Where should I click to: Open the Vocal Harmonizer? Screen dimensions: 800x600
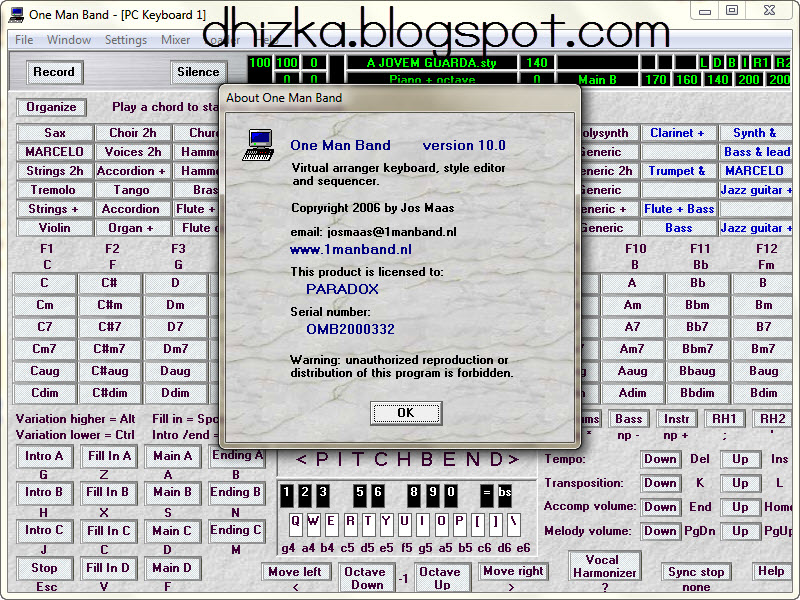(604, 566)
